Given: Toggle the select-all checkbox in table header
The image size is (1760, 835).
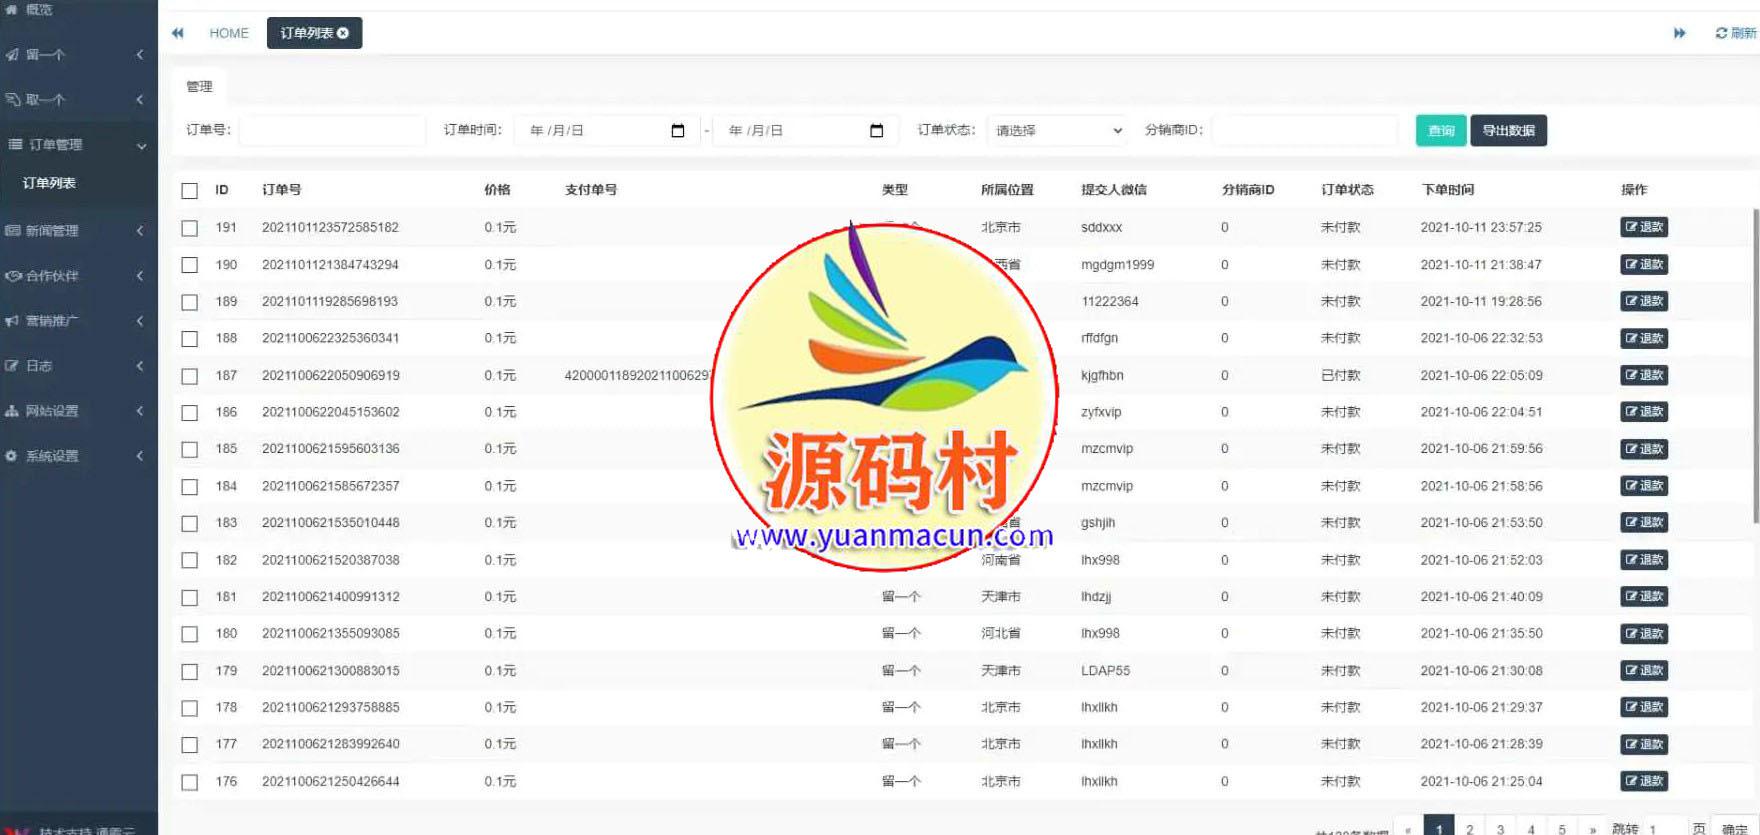Looking at the screenshot, I should (x=190, y=191).
